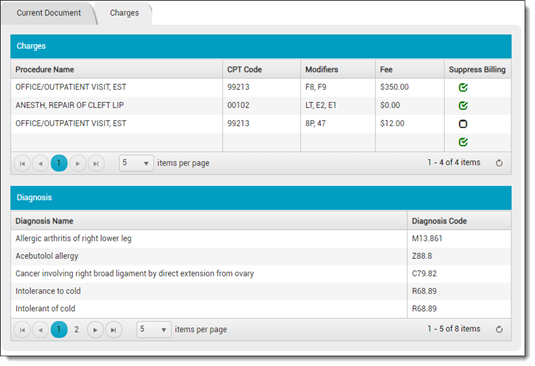Viewport: 535px width, 366px height.
Task: Go to last page in Charges pager
Action: [x=96, y=163]
